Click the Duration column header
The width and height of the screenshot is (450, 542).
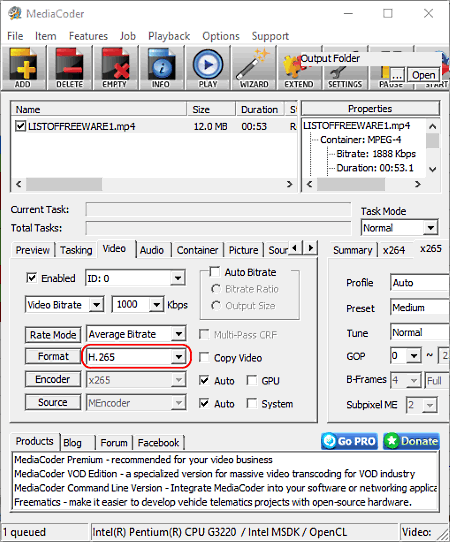(260, 110)
